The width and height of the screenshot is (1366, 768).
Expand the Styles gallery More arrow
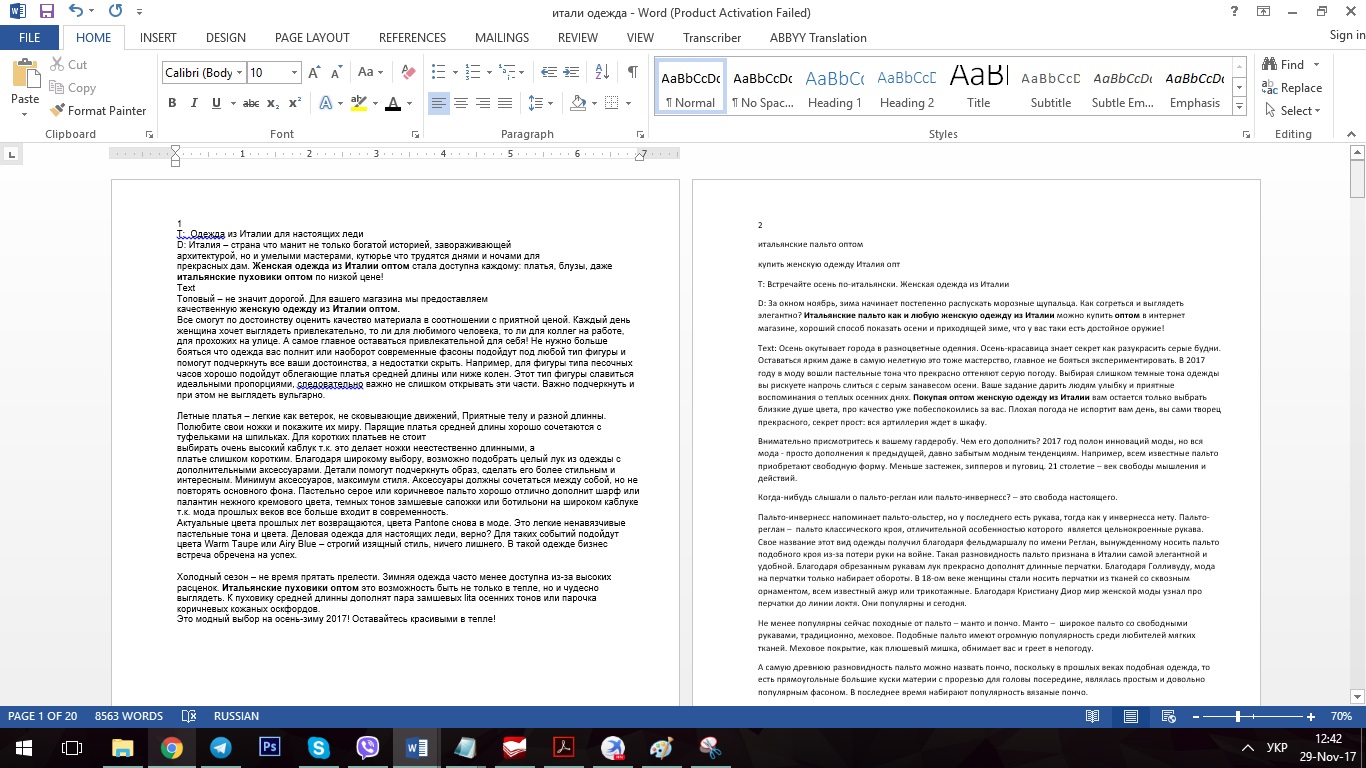point(1239,107)
